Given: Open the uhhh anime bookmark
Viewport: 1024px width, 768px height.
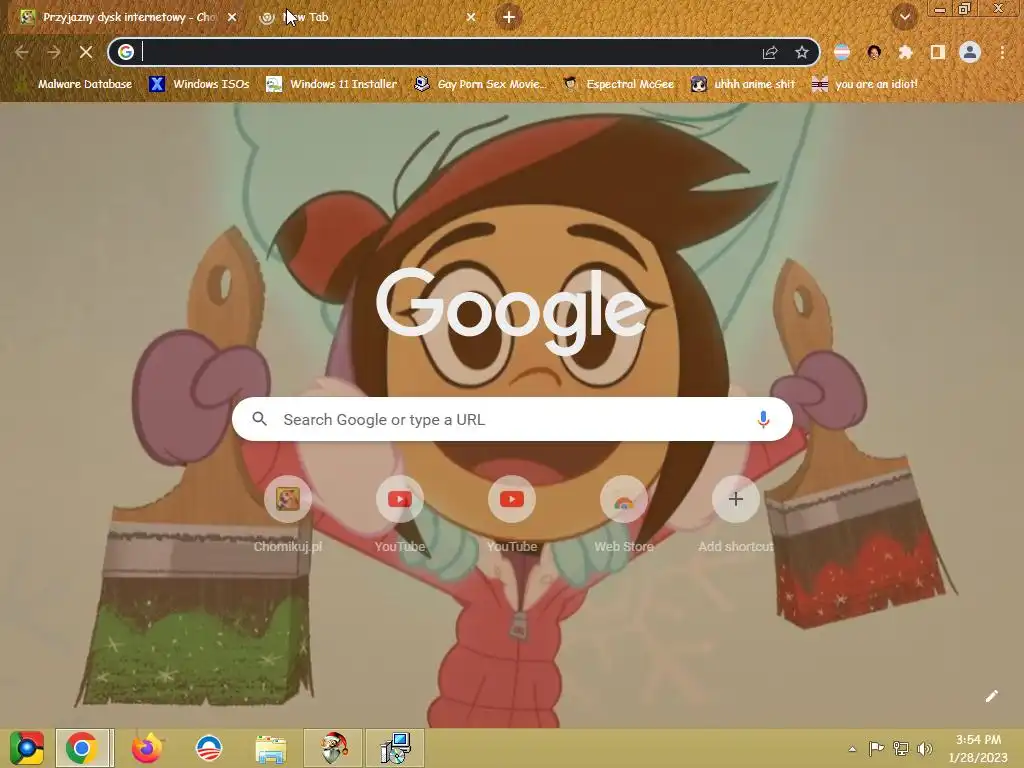Looking at the screenshot, I should point(743,84).
